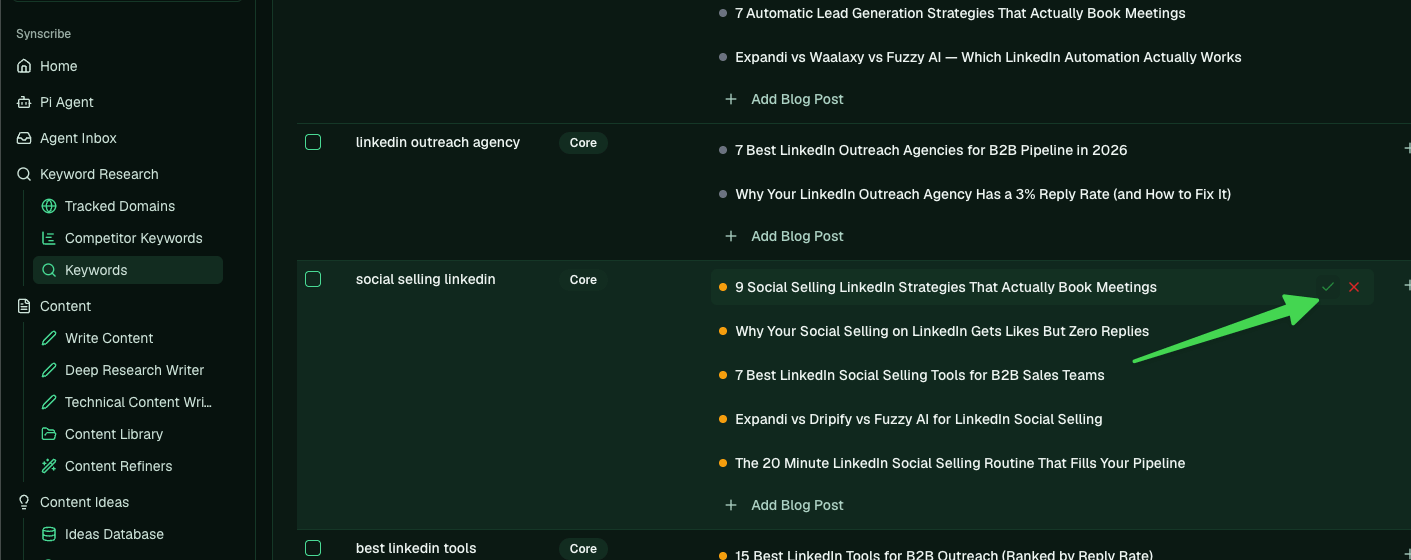This screenshot has width=1411, height=560.
Task: Open 15 Best LinkedIn Tools post
Action: tap(944, 555)
